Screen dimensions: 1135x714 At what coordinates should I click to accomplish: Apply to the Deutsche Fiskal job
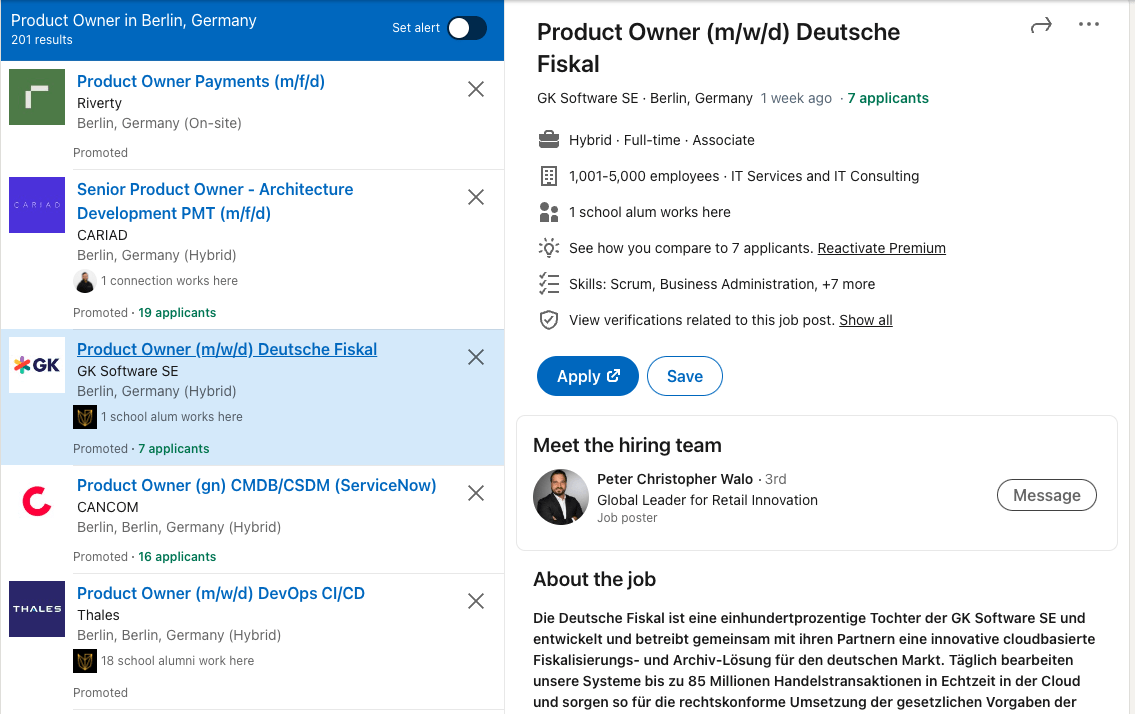pyautogui.click(x=588, y=376)
